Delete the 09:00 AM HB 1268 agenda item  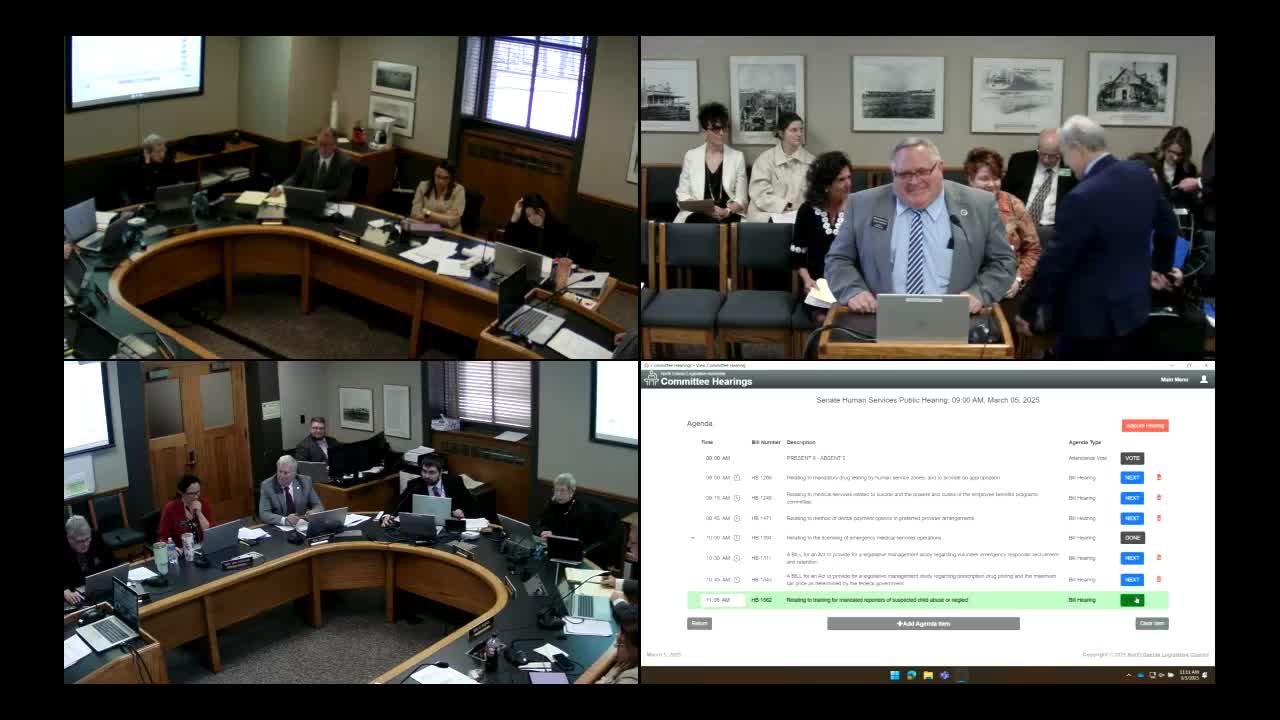1159,477
